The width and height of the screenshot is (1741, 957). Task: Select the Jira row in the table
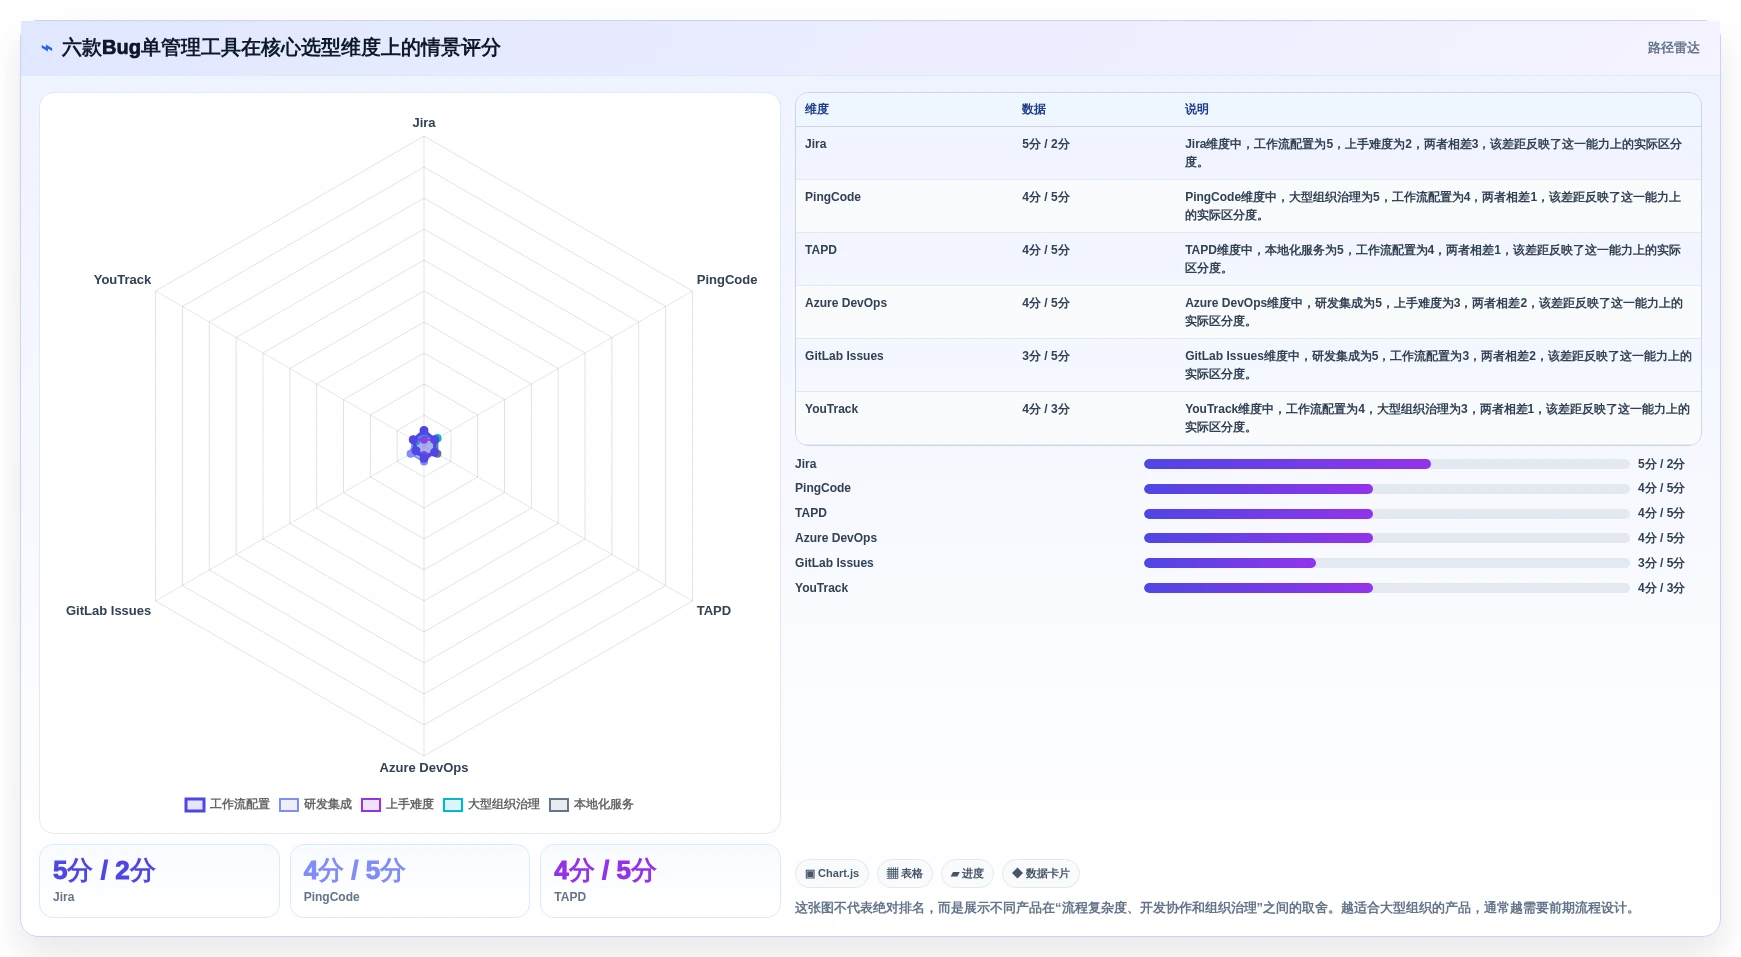pyautogui.click(x=1248, y=153)
